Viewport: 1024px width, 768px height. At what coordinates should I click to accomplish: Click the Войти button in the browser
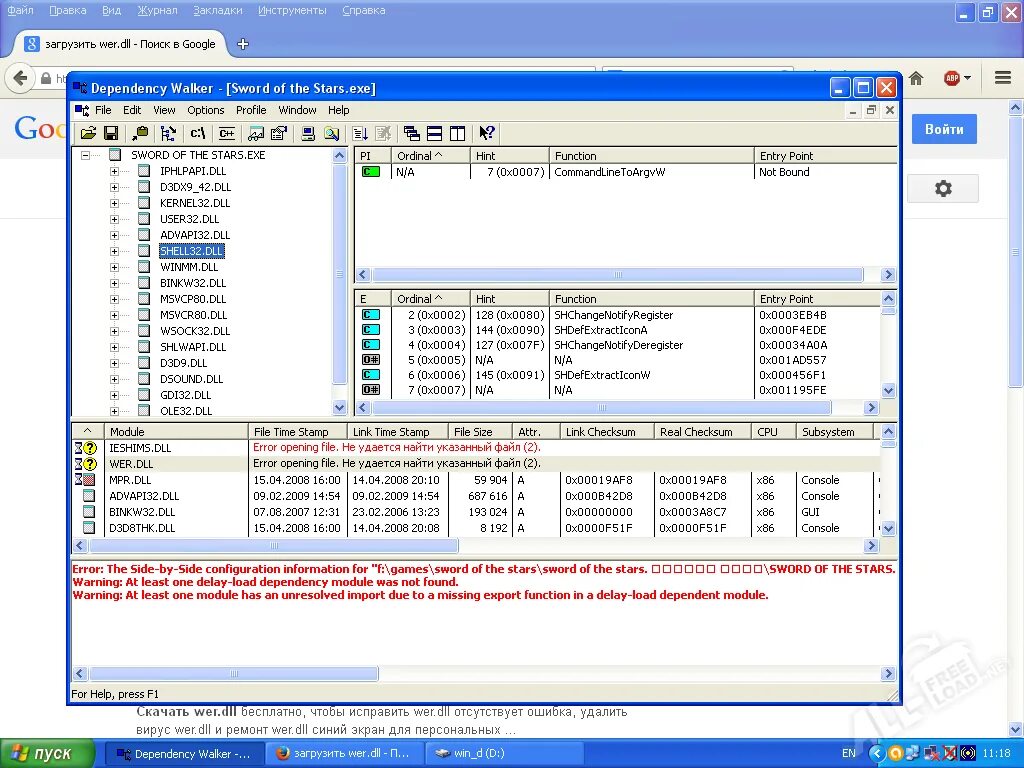coord(944,129)
